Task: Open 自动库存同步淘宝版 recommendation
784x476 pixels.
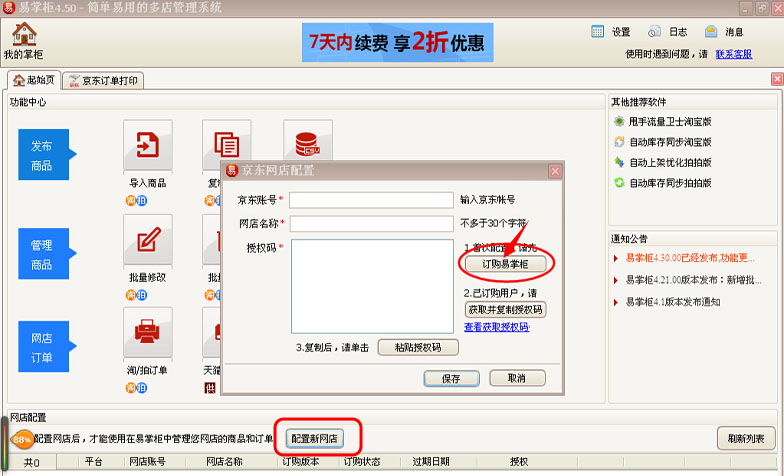Action: (670, 142)
